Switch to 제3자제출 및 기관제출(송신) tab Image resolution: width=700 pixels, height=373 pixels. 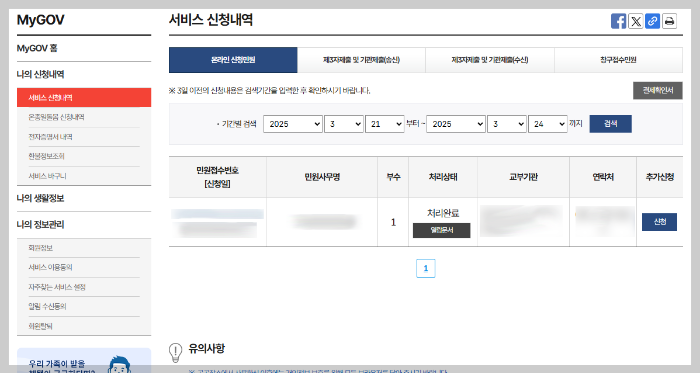pyautogui.click(x=361, y=60)
